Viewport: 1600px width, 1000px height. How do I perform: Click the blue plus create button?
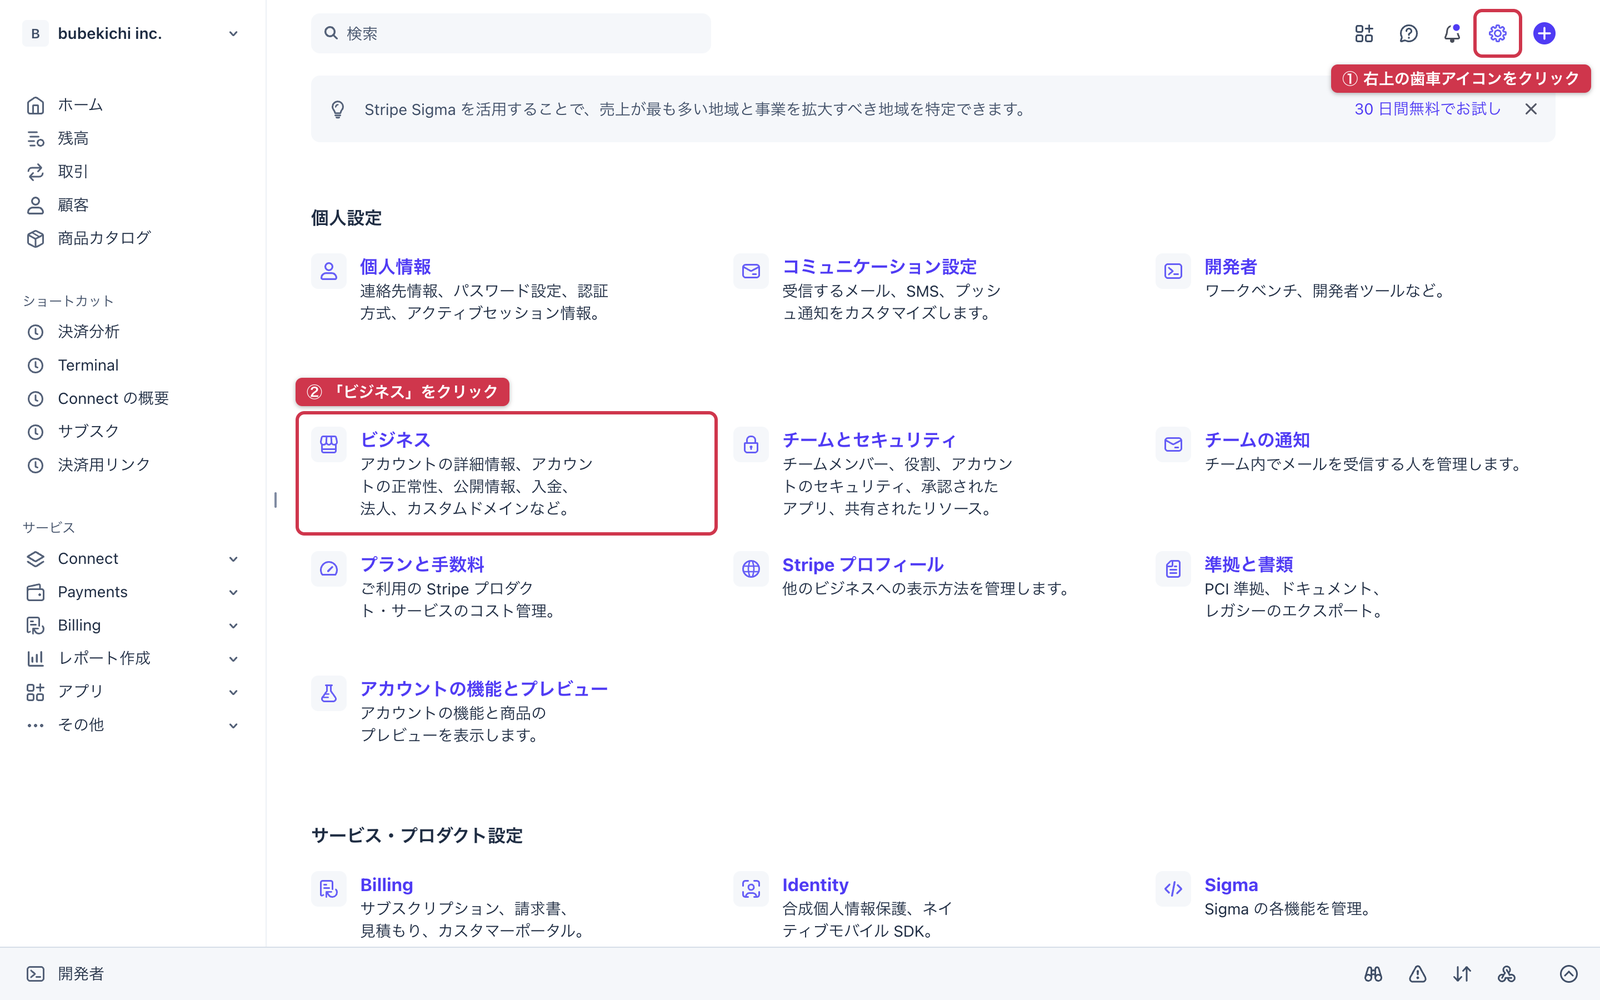[1544, 33]
